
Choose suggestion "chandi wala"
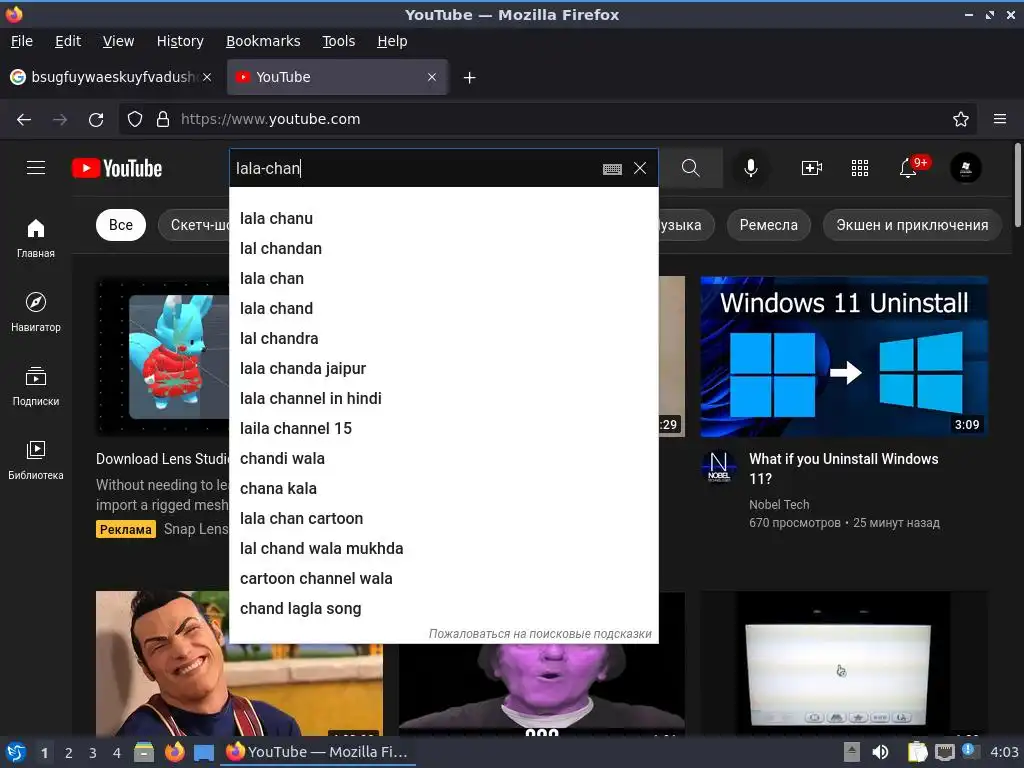point(443,459)
